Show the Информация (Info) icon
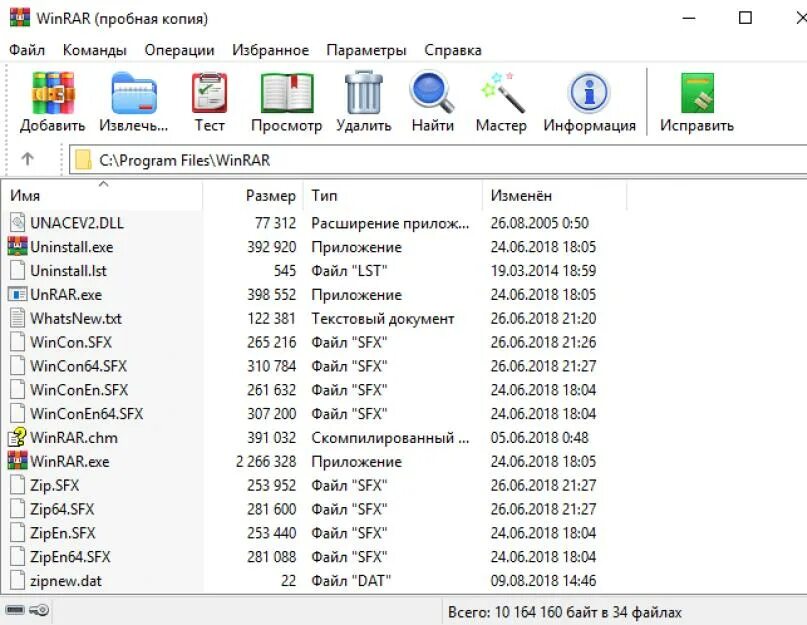Image resolution: width=807 pixels, height=625 pixels. click(x=589, y=93)
